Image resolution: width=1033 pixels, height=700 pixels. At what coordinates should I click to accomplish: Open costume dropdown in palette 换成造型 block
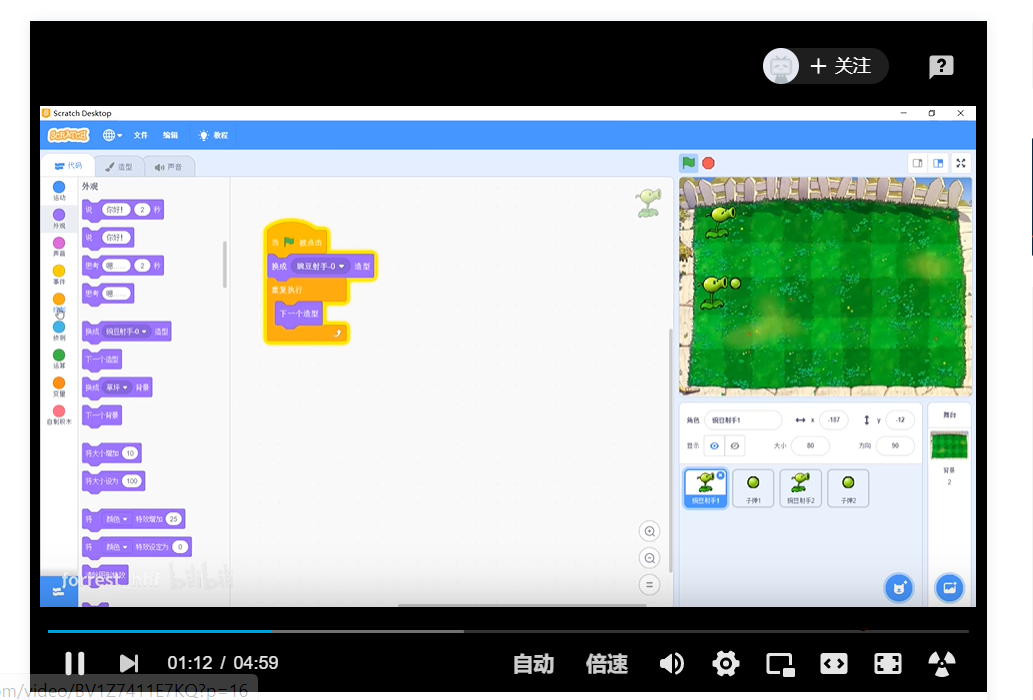(x=126, y=332)
